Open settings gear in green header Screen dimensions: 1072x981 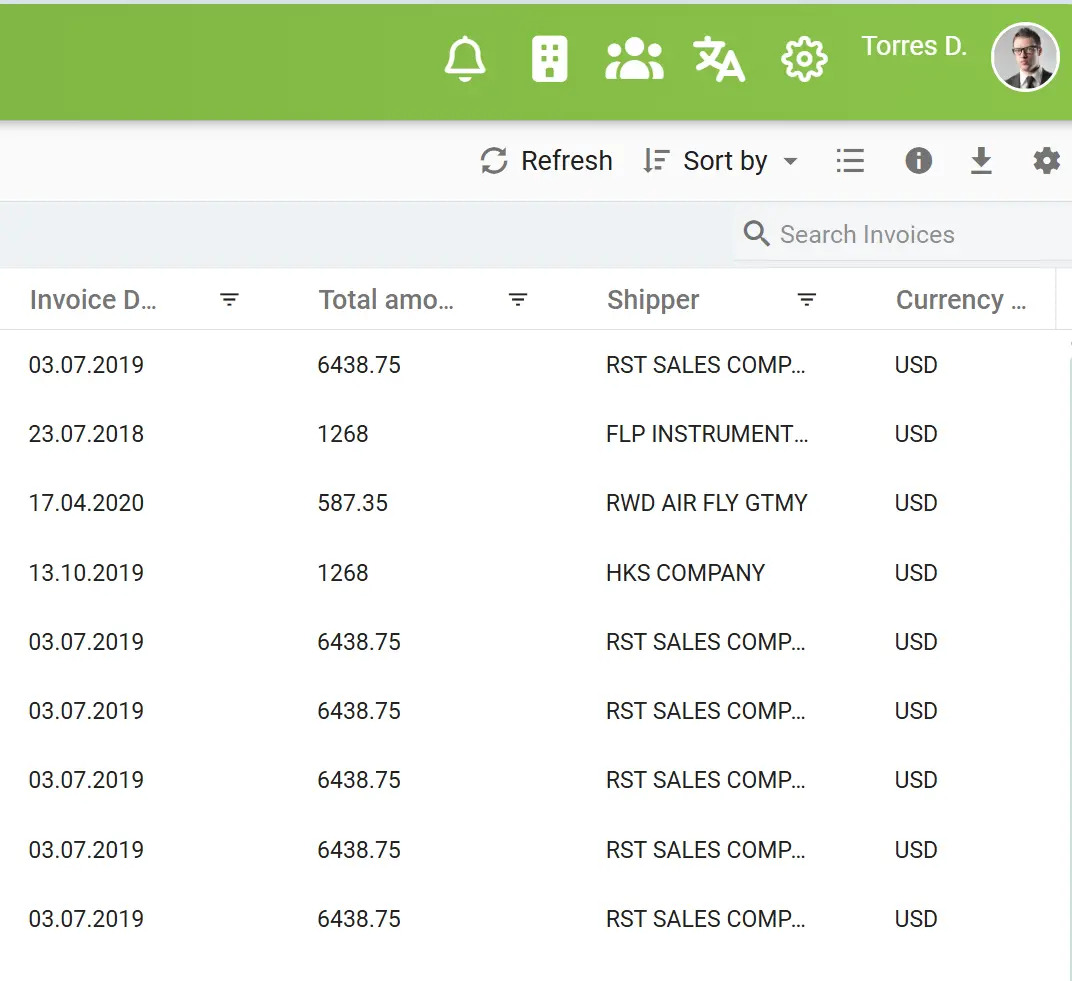[x=804, y=60]
